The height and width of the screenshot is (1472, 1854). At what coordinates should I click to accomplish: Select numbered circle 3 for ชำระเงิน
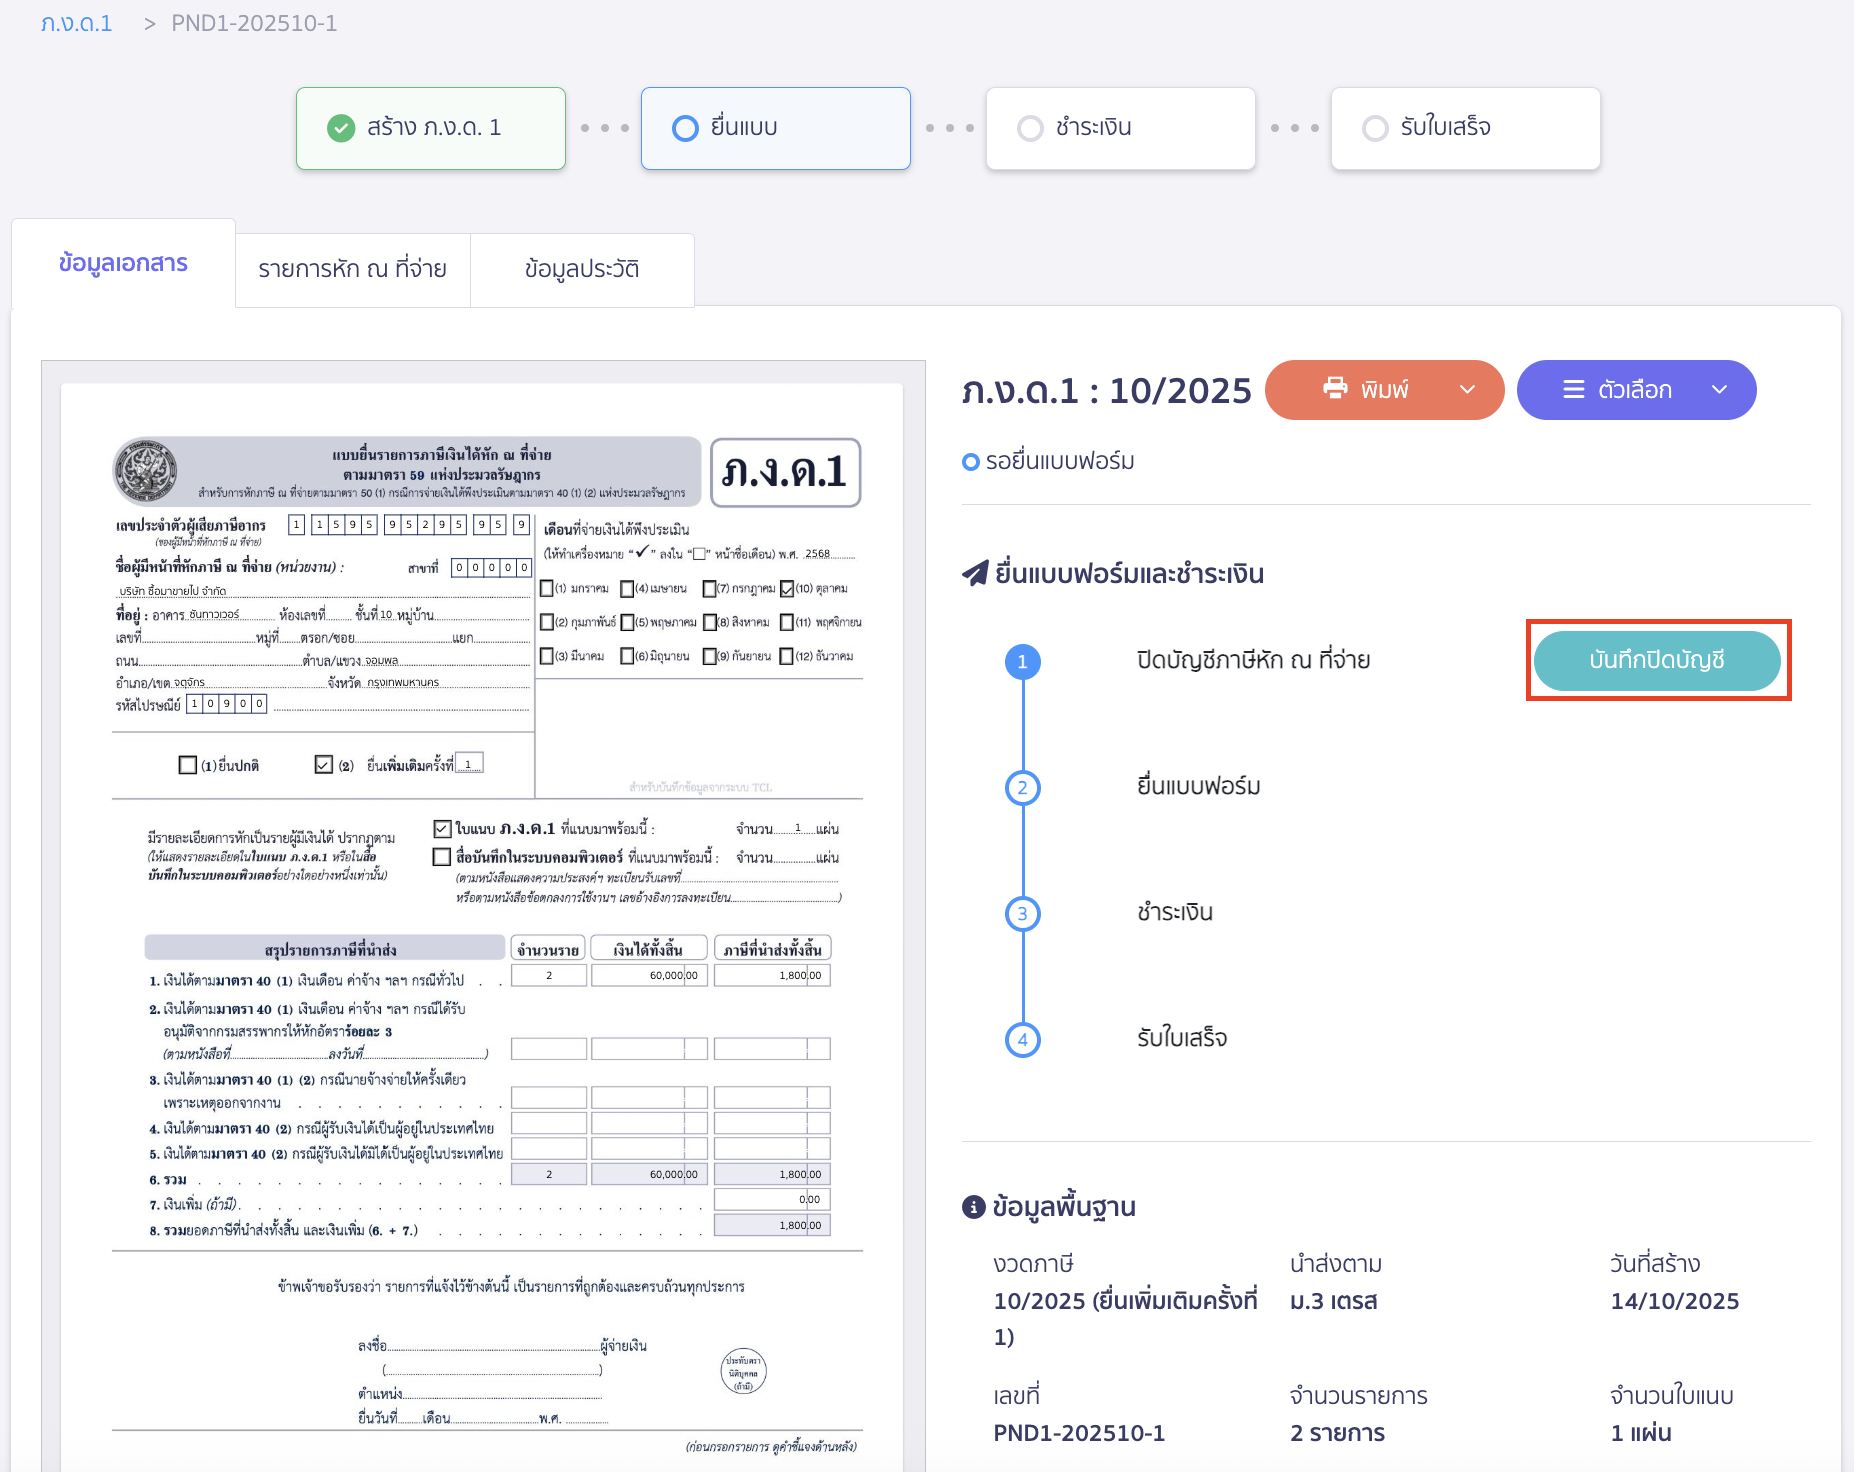[x=1022, y=913]
